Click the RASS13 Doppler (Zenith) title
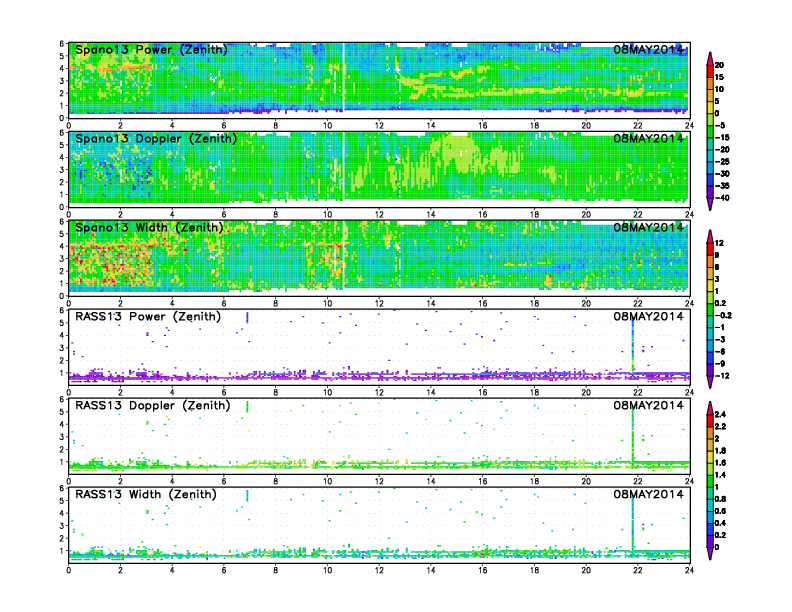The image size is (792, 612). tap(153, 405)
